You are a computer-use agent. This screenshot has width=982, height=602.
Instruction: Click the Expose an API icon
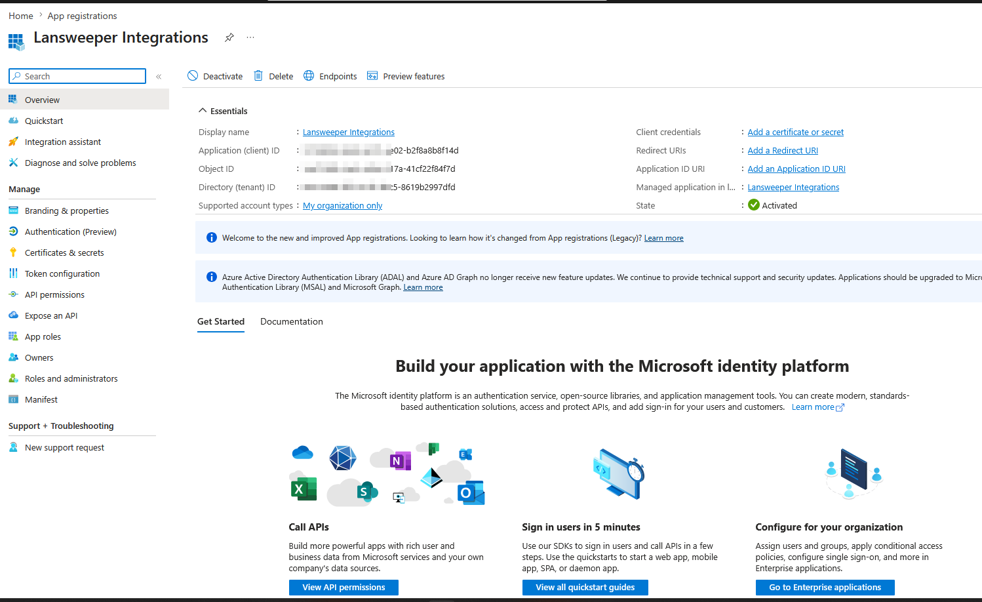[13, 315]
